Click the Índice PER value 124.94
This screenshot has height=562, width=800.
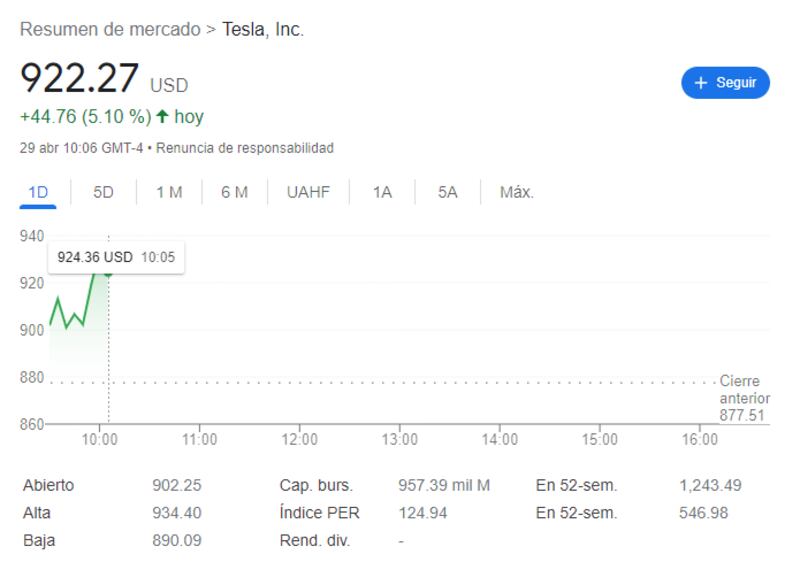422,513
